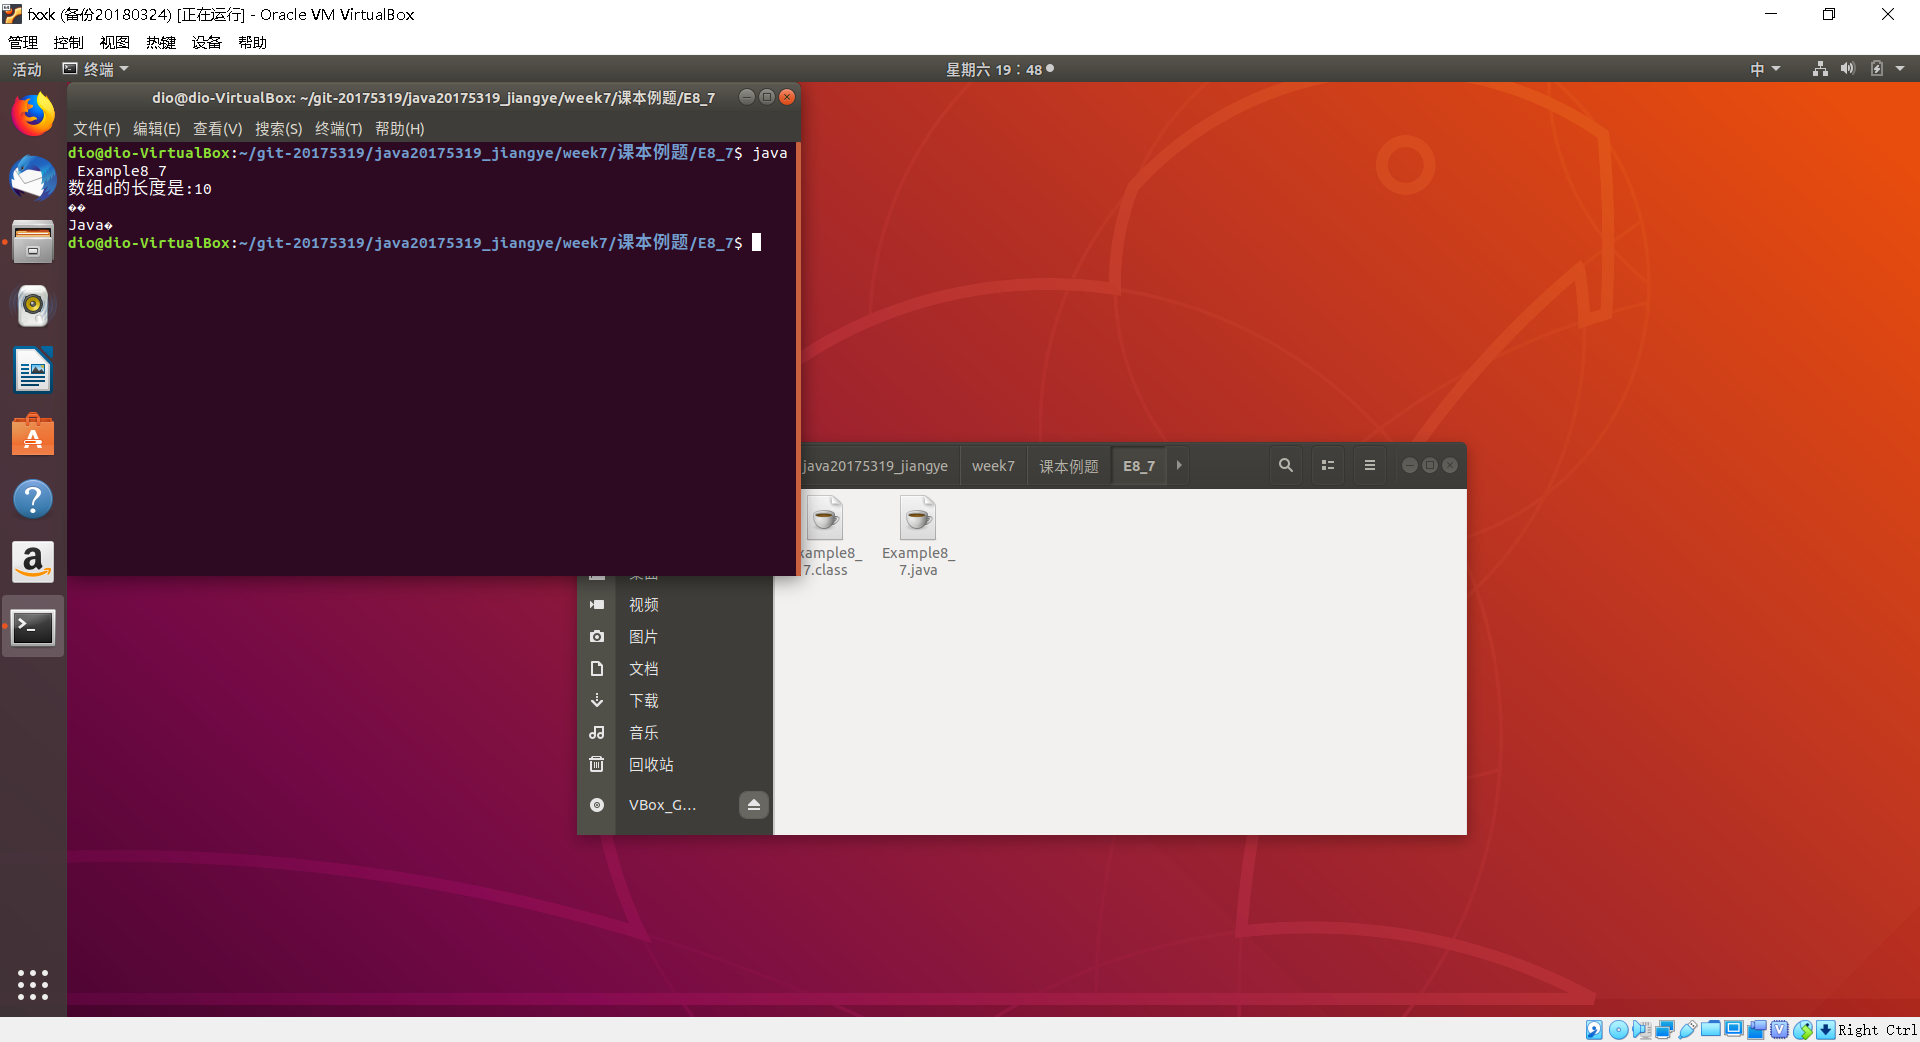Click VirtualBox network status icon
1920x1042 pixels.
(1665, 1030)
